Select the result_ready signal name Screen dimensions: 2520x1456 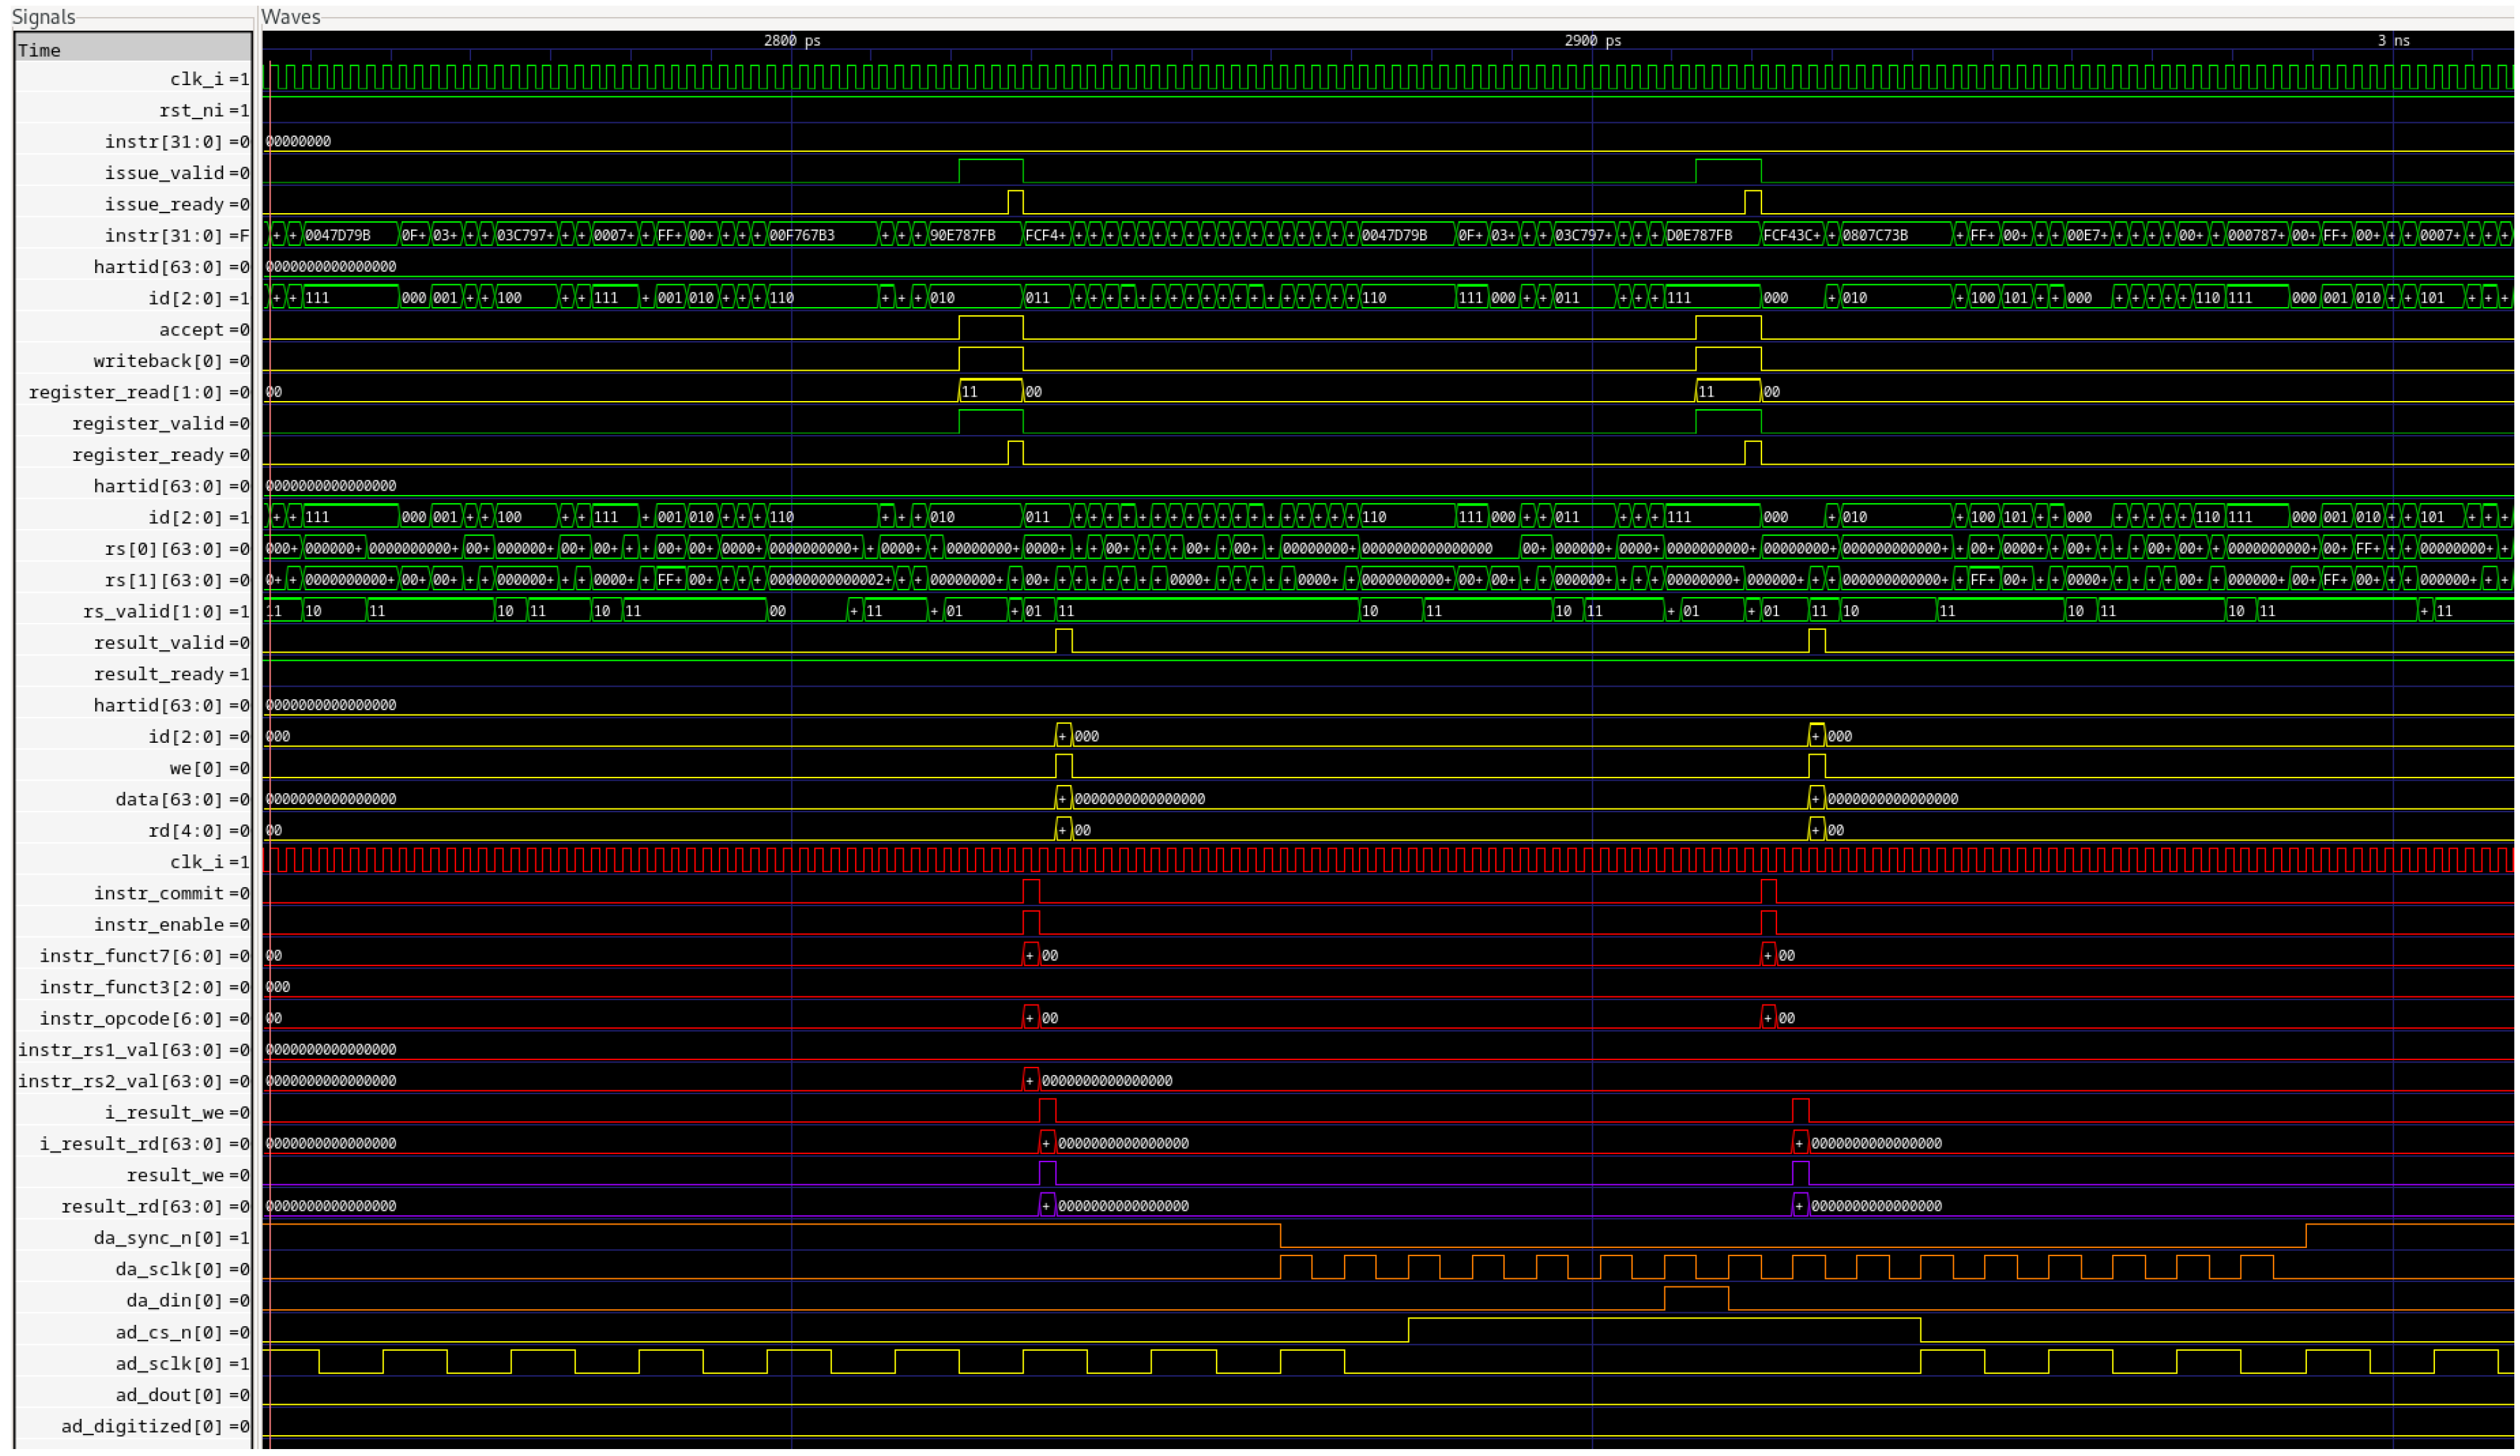pyautogui.click(x=159, y=674)
